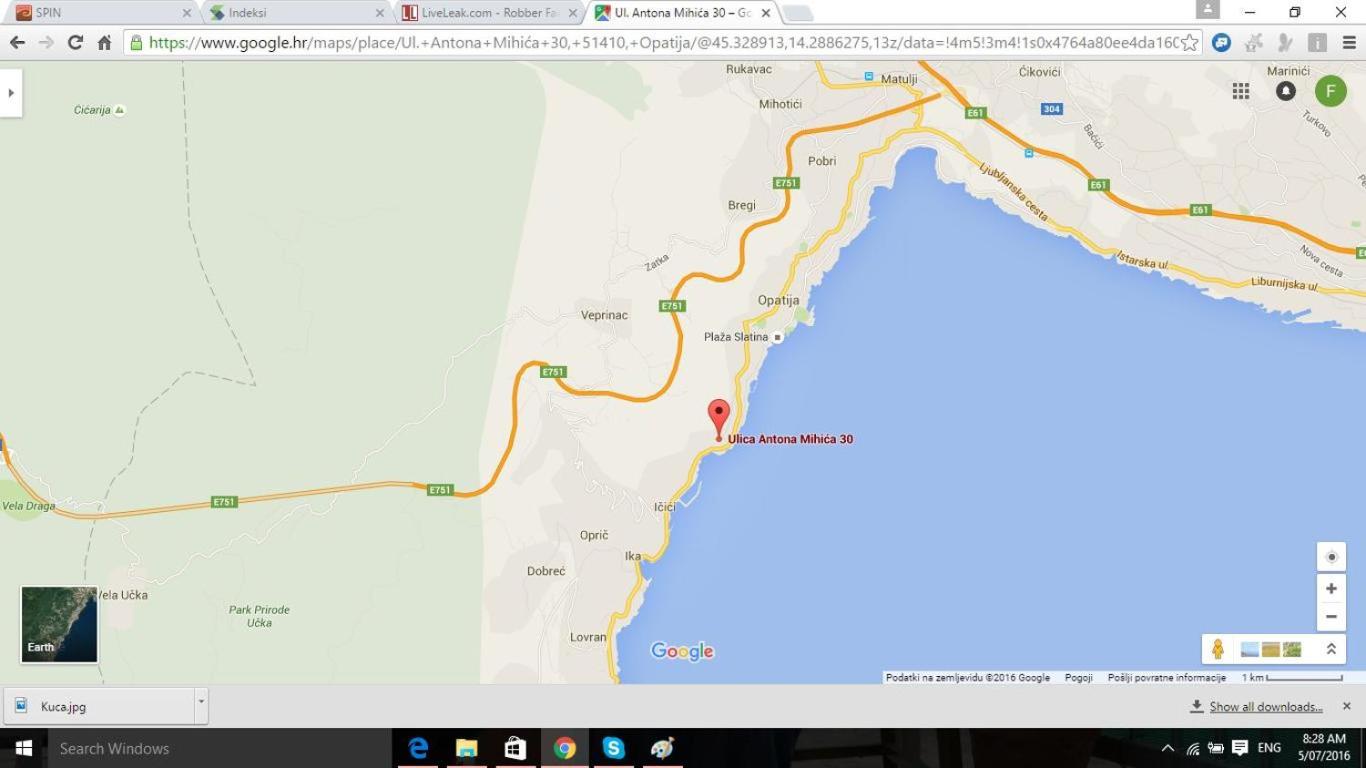The image size is (1366, 768).
Task: Switch to the LiveLeak.com tab
Action: tap(489, 13)
